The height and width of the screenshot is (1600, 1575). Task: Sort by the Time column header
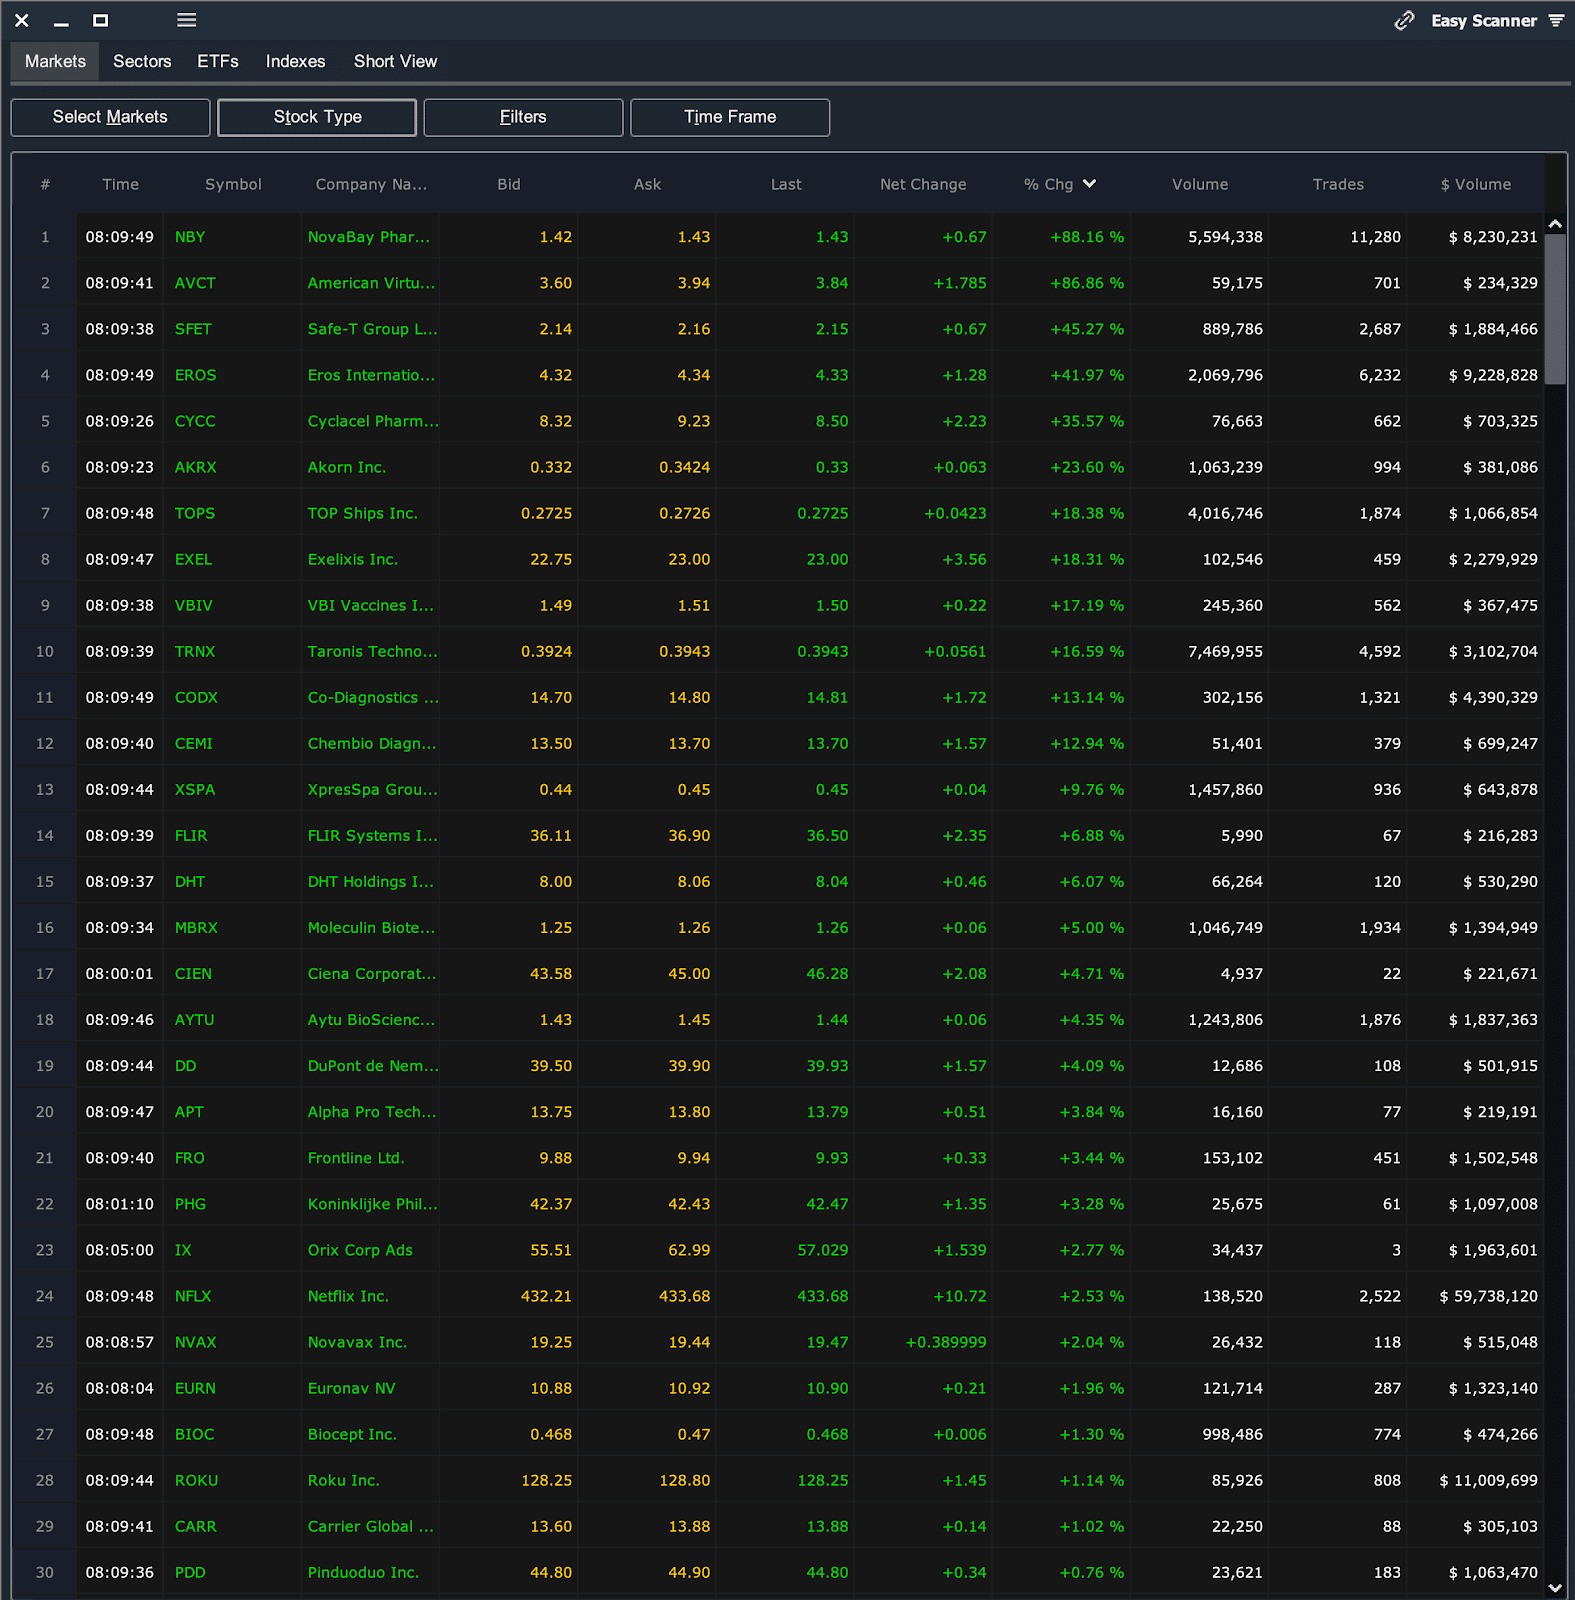[120, 184]
